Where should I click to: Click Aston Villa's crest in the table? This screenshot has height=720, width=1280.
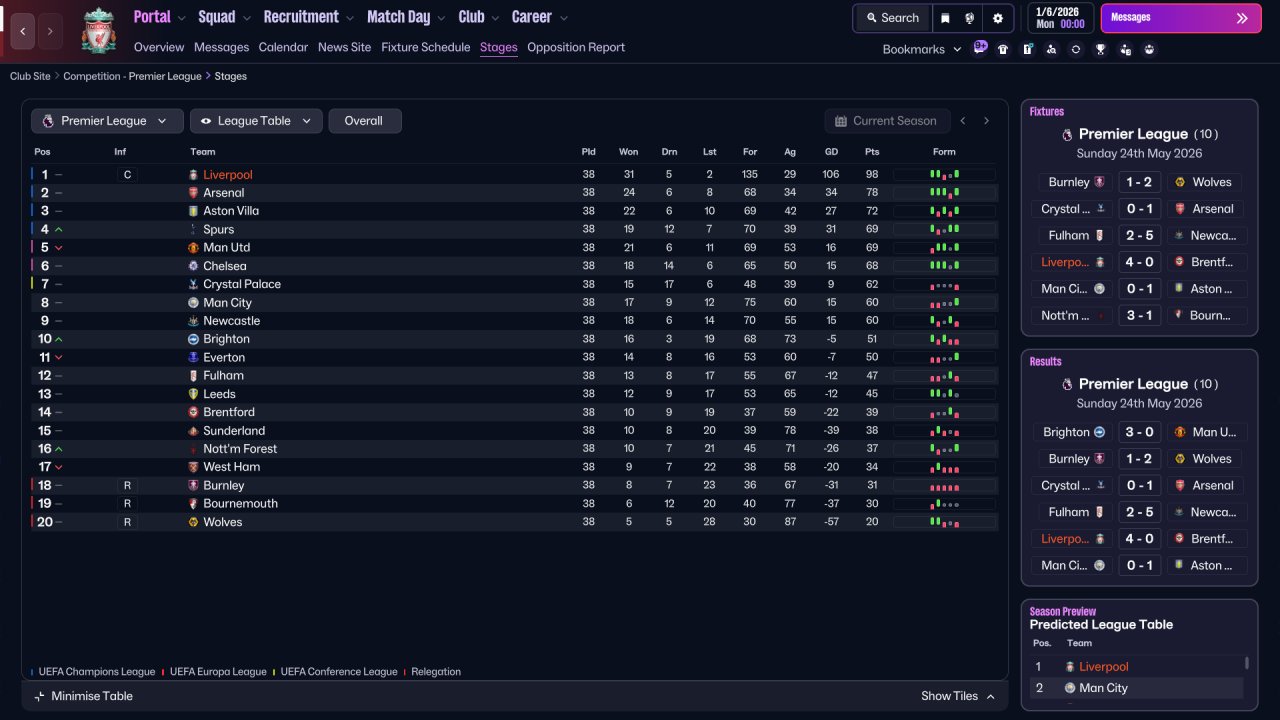point(194,211)
